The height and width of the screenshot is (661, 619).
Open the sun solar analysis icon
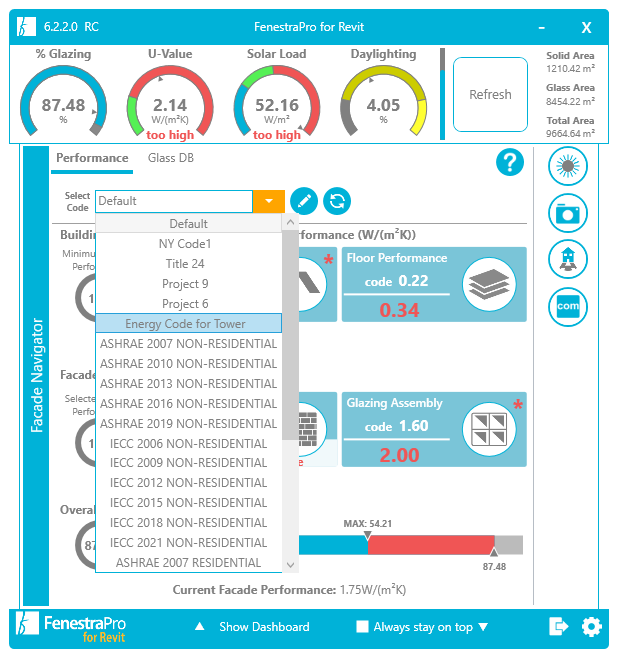568,166
